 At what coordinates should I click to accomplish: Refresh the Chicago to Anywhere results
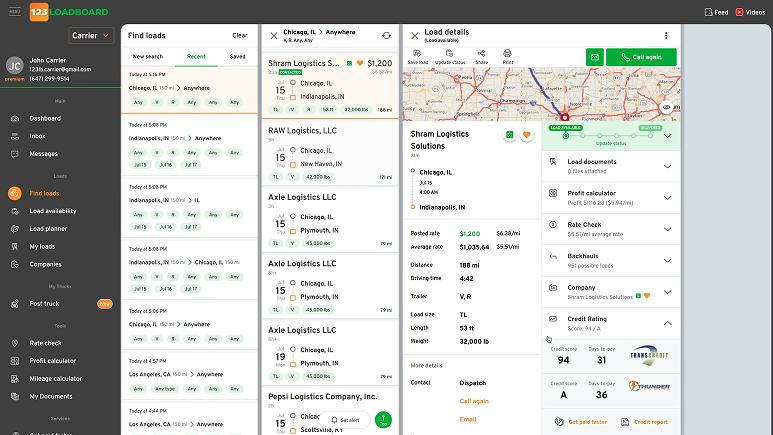[x=386, y=36]
